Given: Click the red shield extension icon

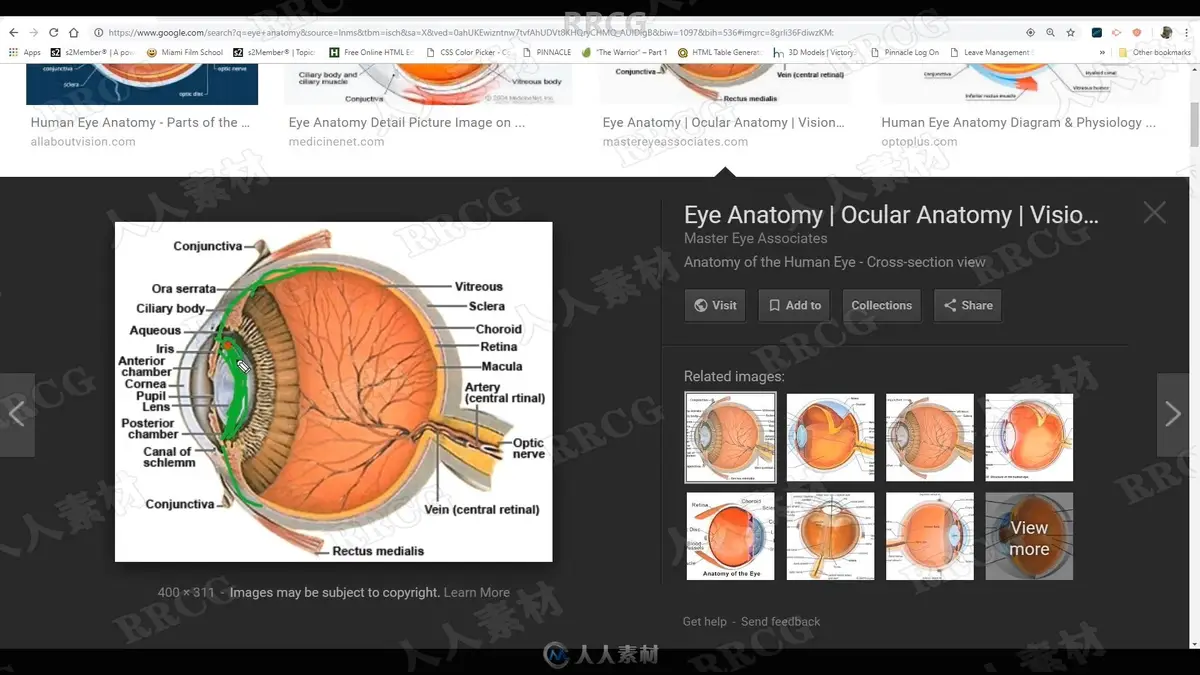Looking at the screenshot, I should tap(1137, 33).
